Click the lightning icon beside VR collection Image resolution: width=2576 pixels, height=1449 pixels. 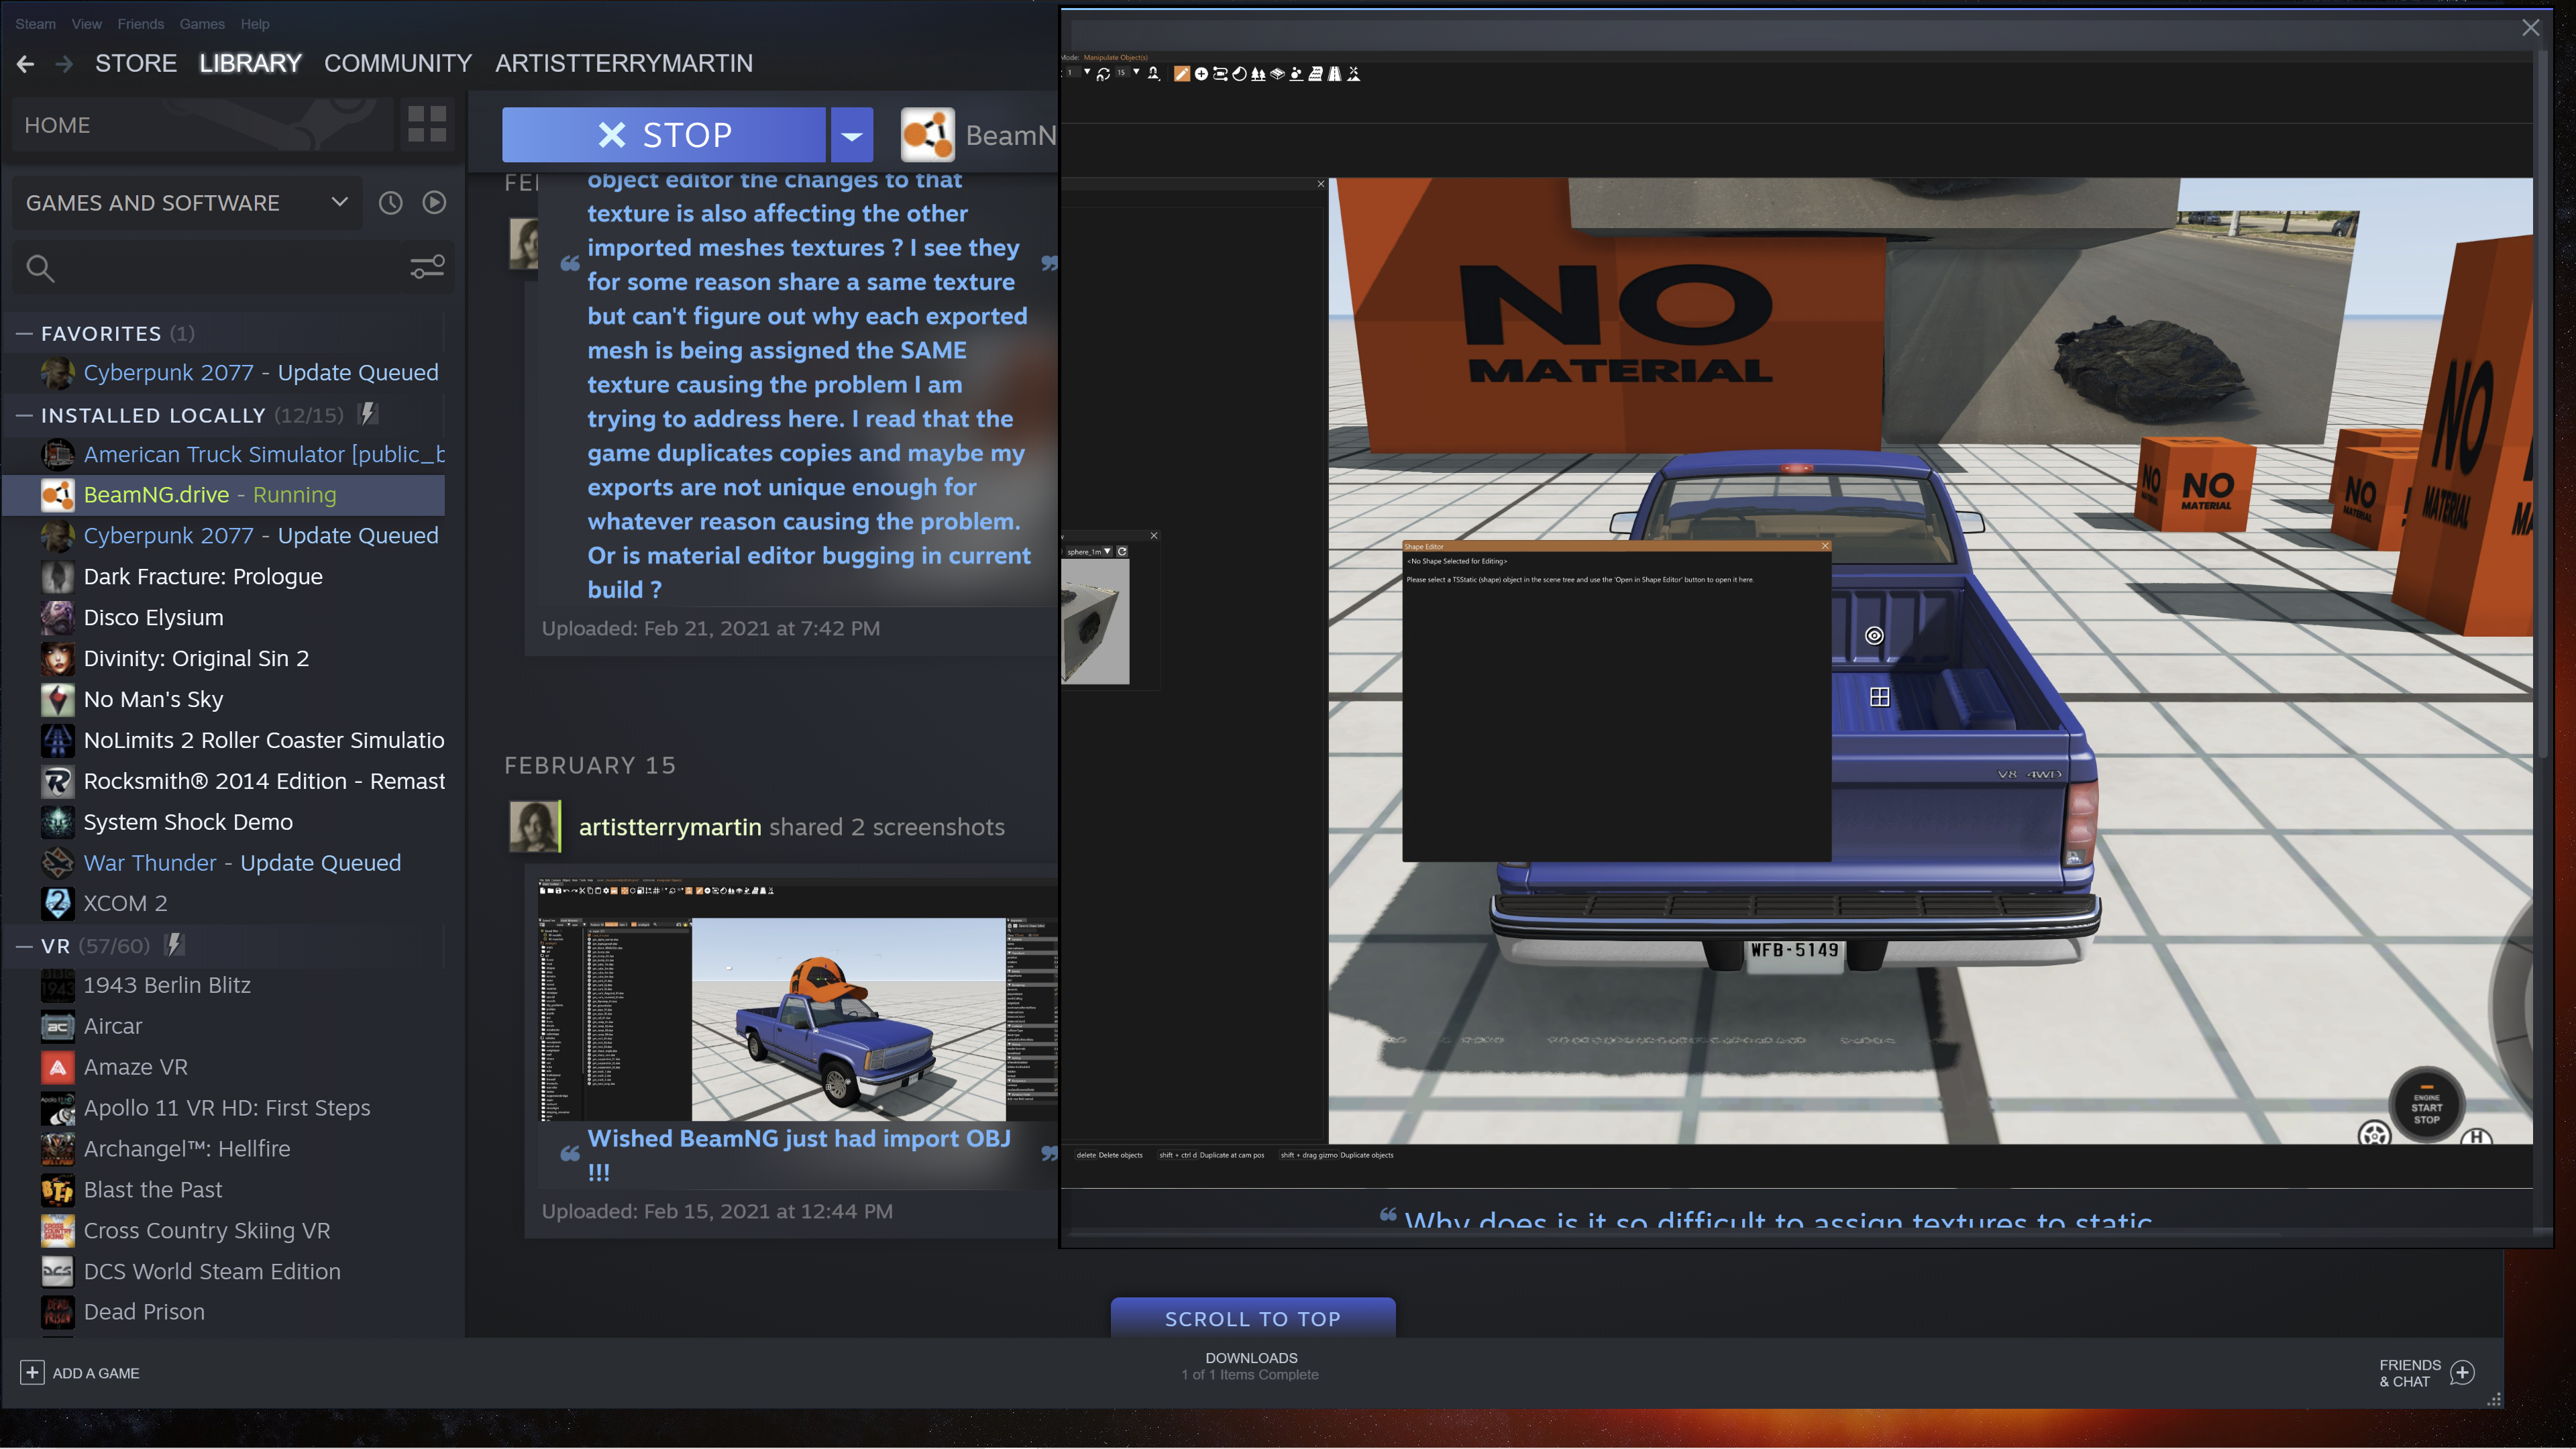click(x=174, y=944)
